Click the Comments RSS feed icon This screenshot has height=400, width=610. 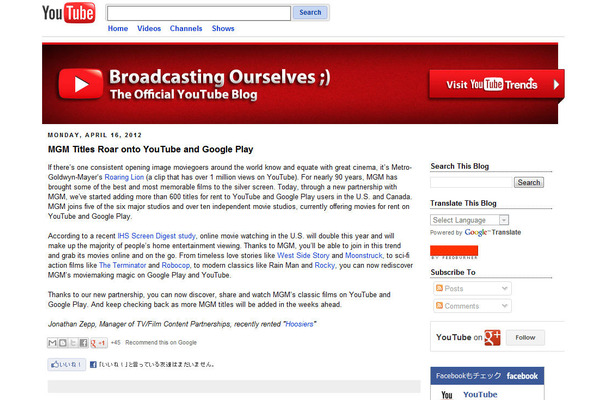click(440, 305)
